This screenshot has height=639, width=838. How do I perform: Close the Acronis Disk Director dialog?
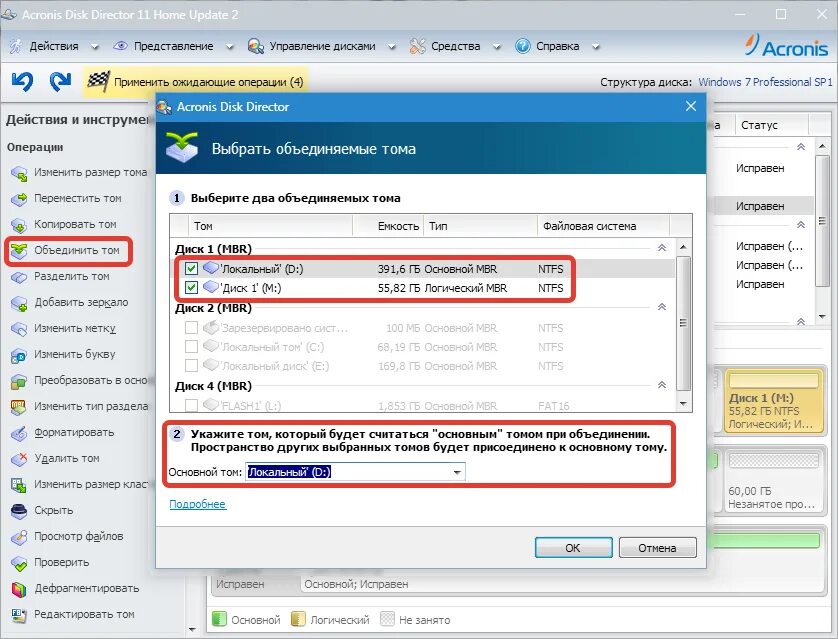point(690,106)
